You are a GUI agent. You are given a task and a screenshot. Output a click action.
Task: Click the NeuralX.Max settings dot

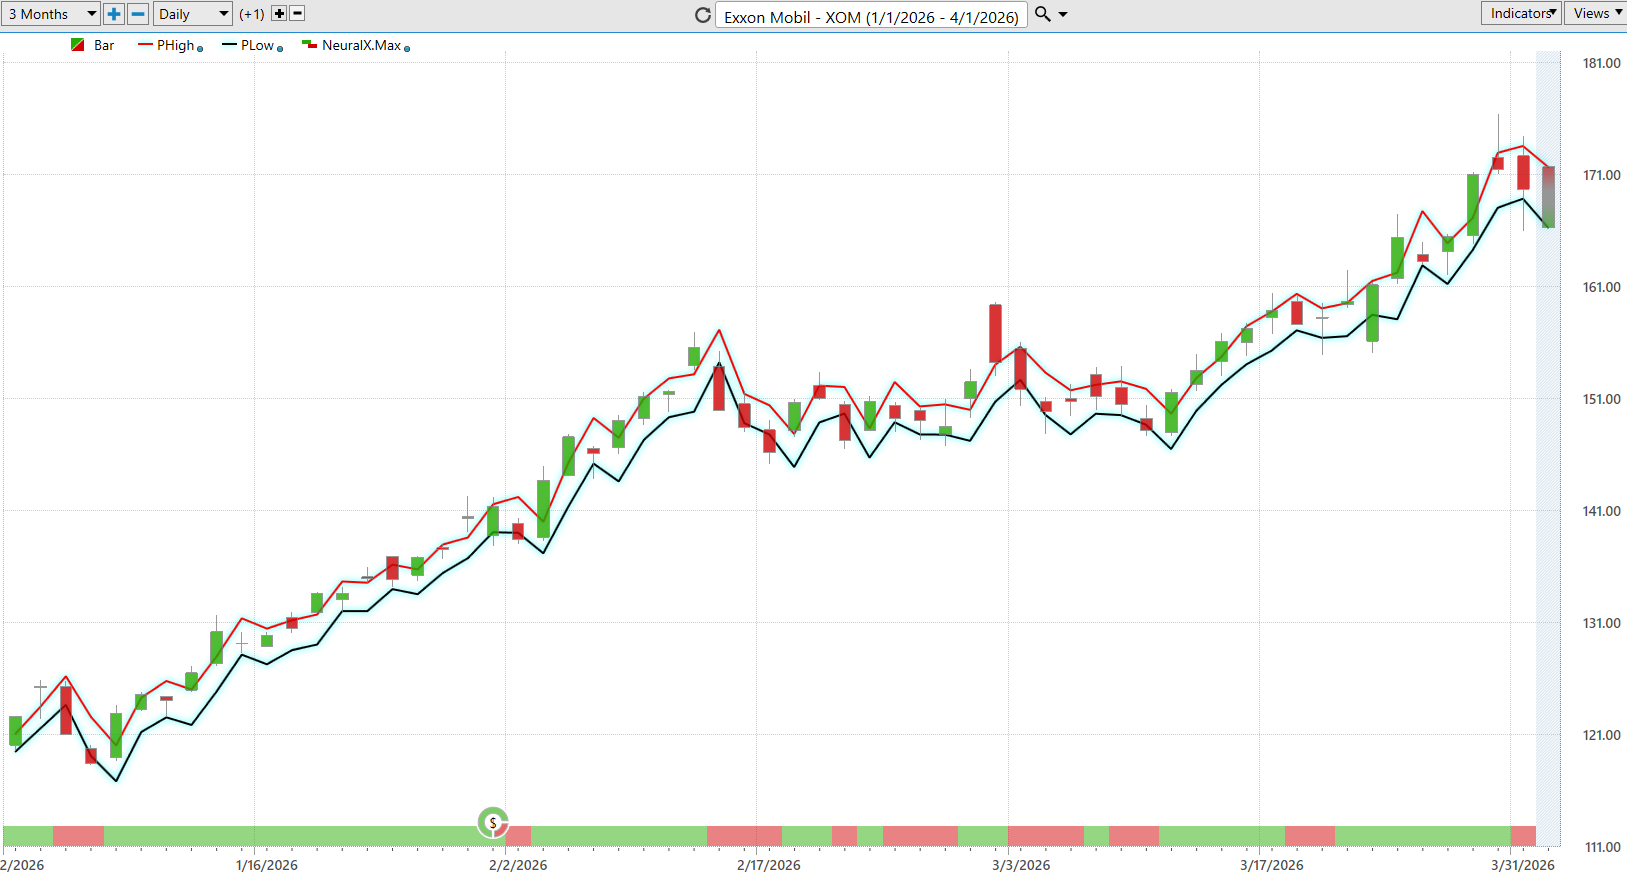[407, 49]
